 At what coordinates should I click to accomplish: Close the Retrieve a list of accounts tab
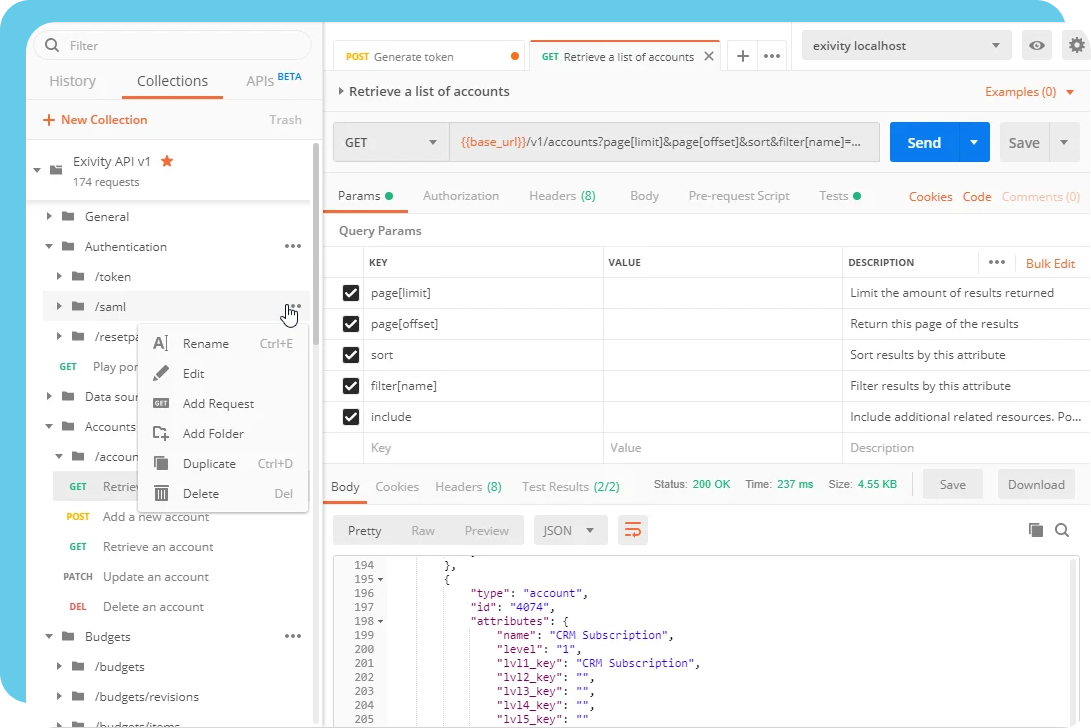[x=709, y=56]
